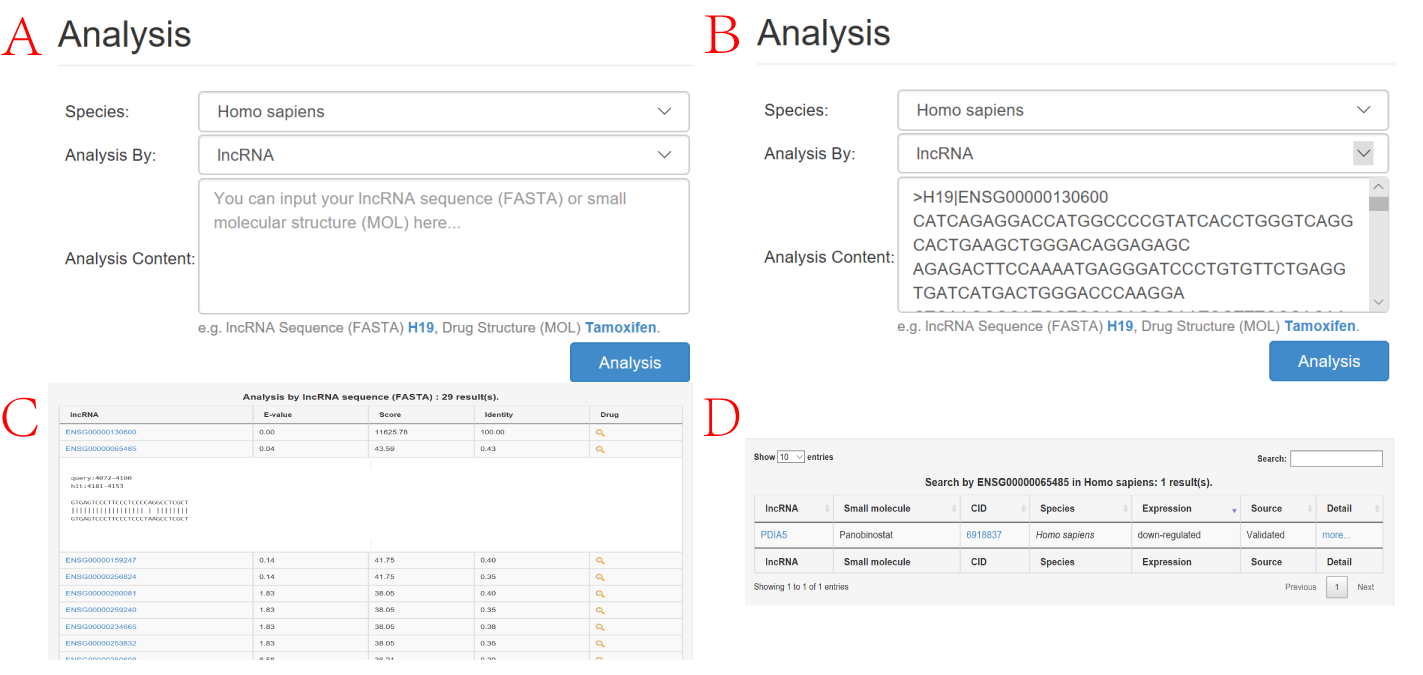This screenshot has height=675, width=1423.
Task: Open Species dropdown in panel B
Action: point(1143,110)
